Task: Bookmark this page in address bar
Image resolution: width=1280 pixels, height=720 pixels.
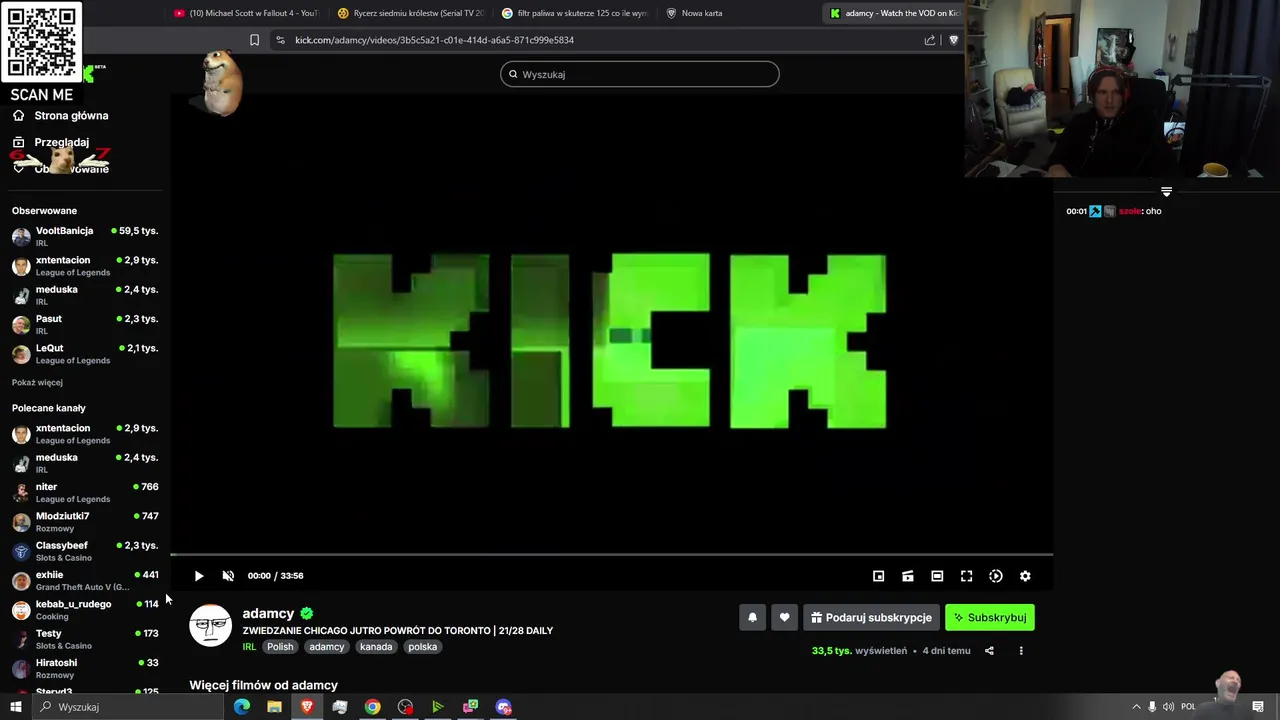Action: pyautogui.click(x=254, y=40)
